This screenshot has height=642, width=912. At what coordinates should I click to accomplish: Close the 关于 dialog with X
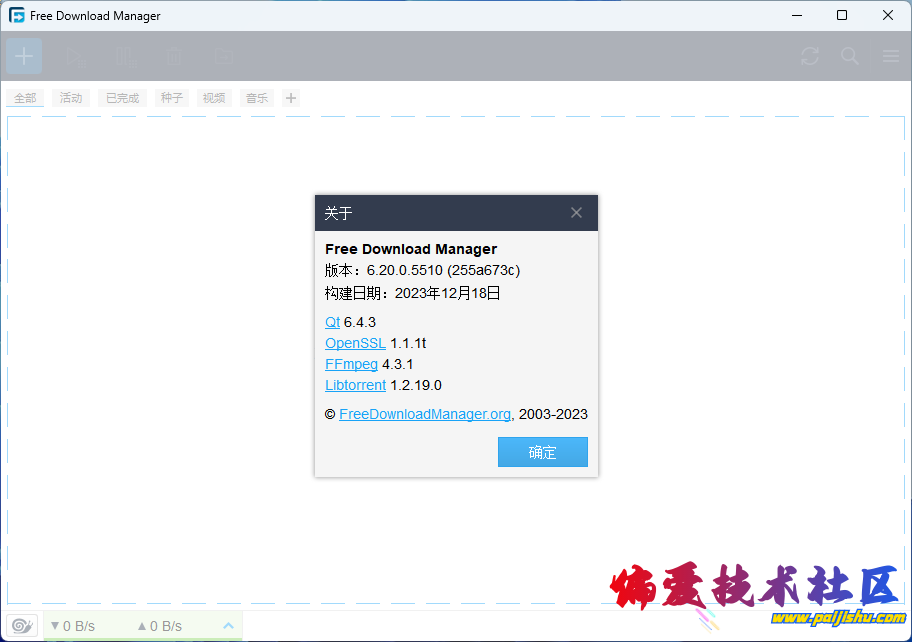pyautogui.click(x=576, y=213)
